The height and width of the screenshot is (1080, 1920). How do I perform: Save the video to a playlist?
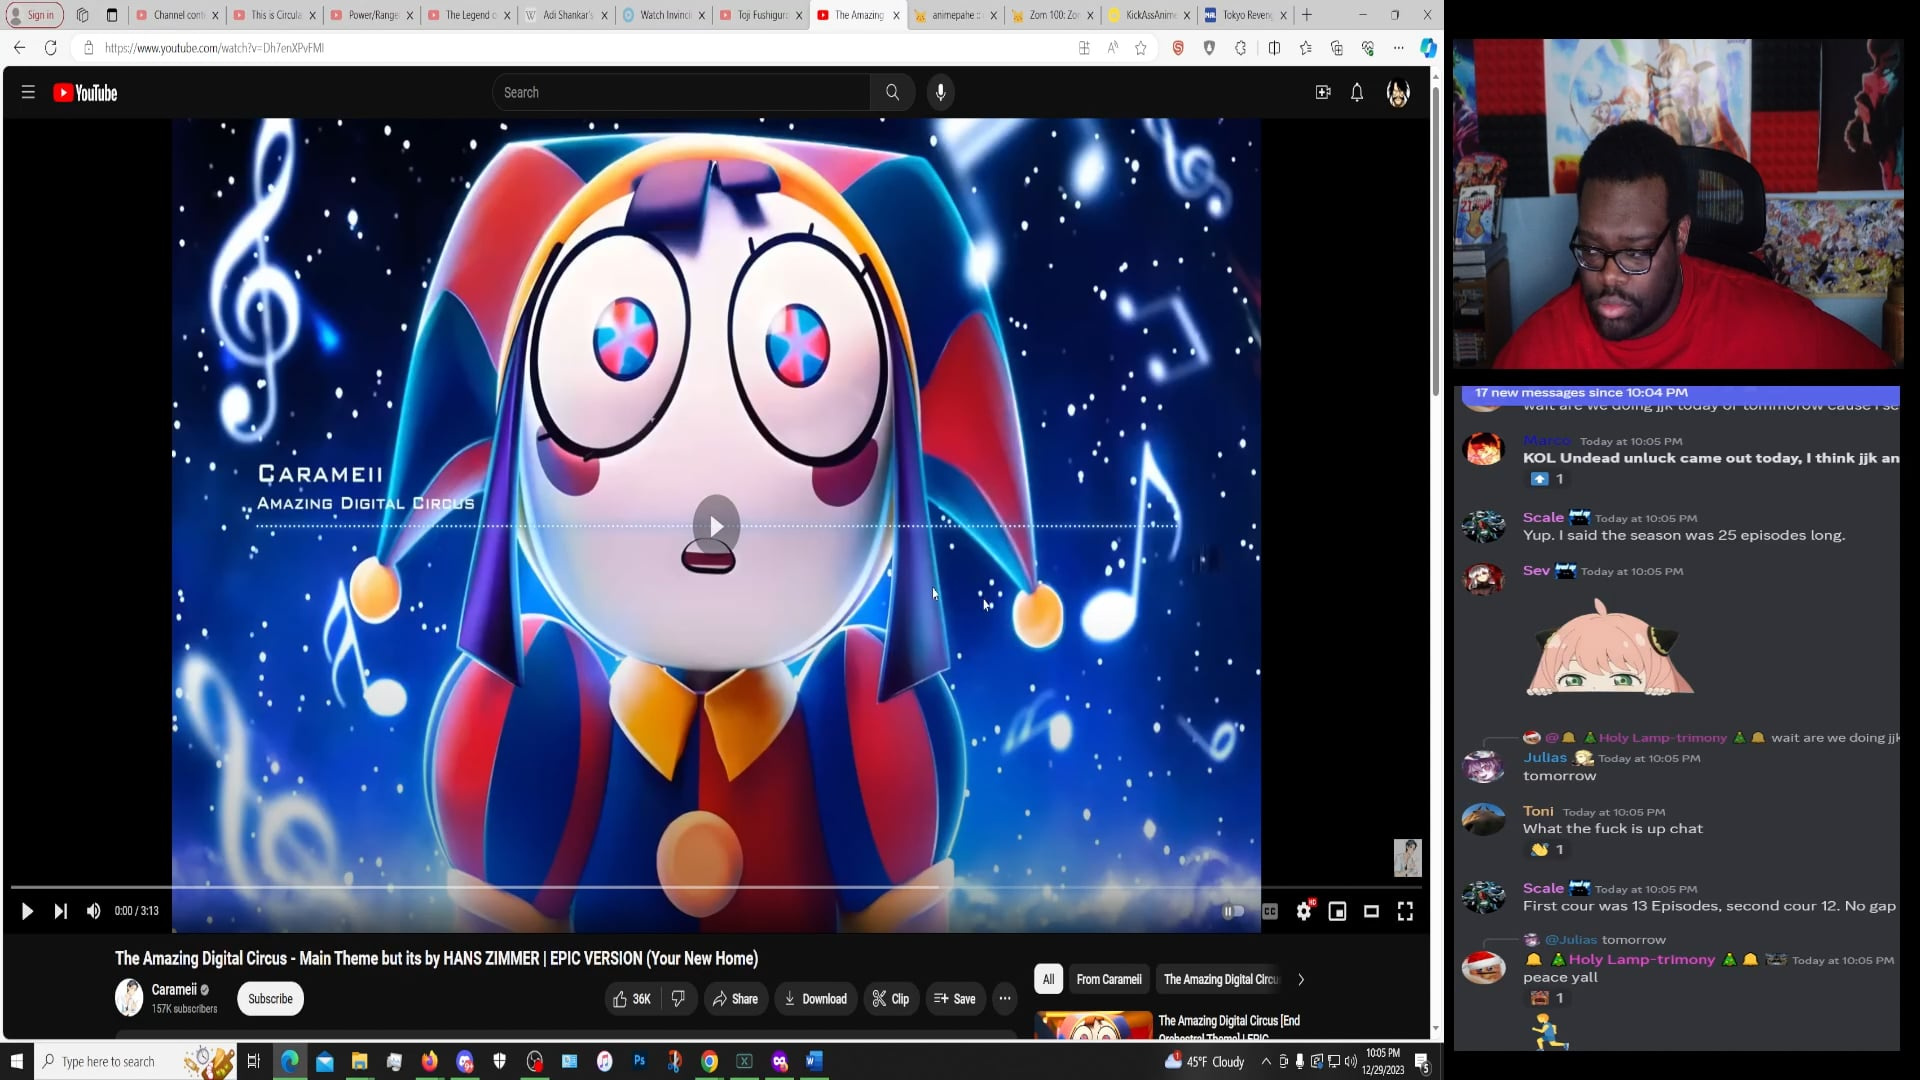pos(955,999)
